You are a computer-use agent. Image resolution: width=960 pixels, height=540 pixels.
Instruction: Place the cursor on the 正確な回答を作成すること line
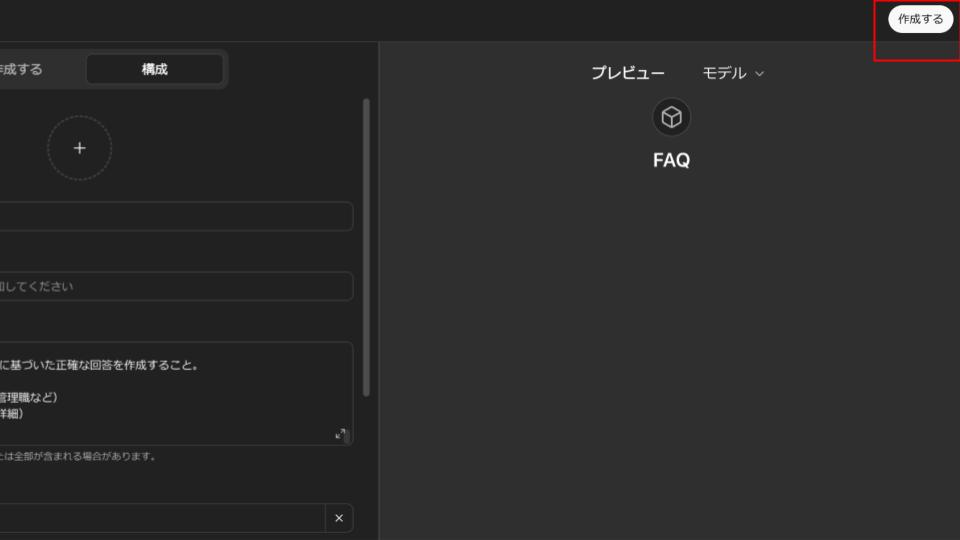click(x=100, y=365)
